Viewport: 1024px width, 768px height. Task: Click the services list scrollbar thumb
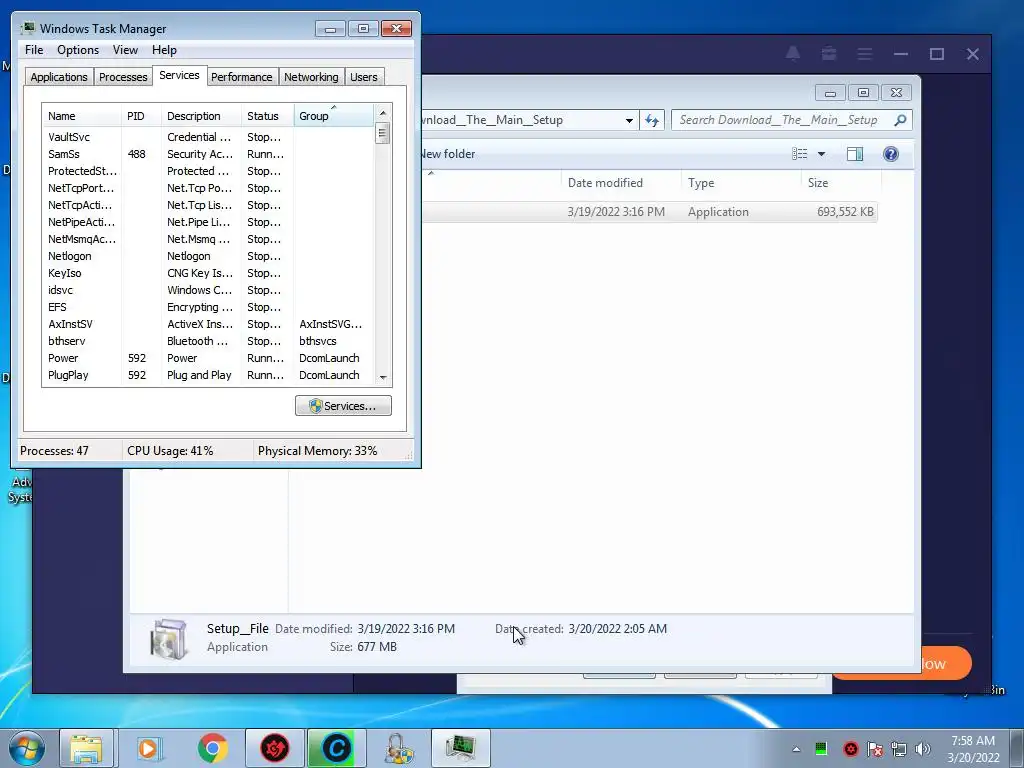(383, 134)
